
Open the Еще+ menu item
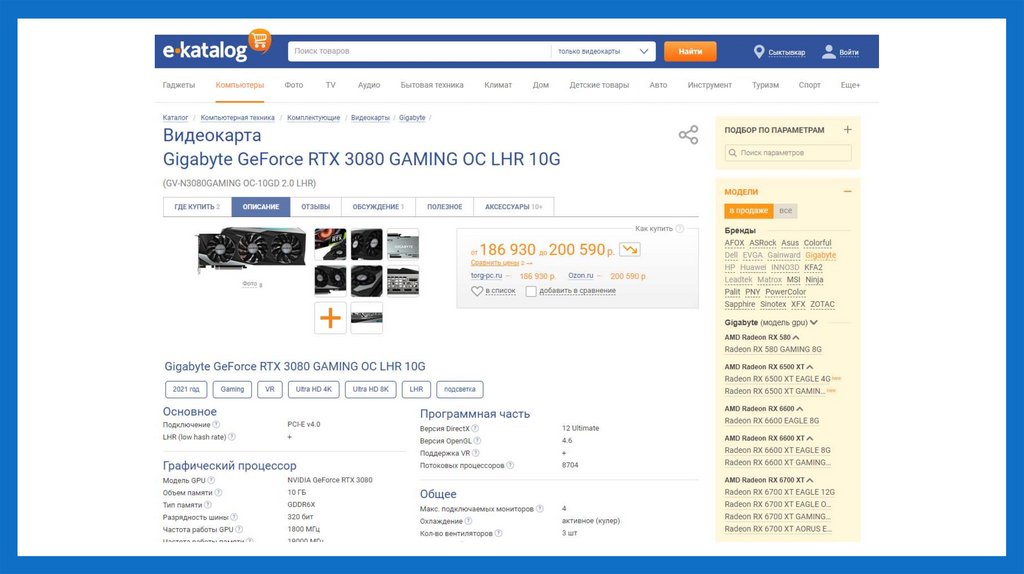pos(850,85)
